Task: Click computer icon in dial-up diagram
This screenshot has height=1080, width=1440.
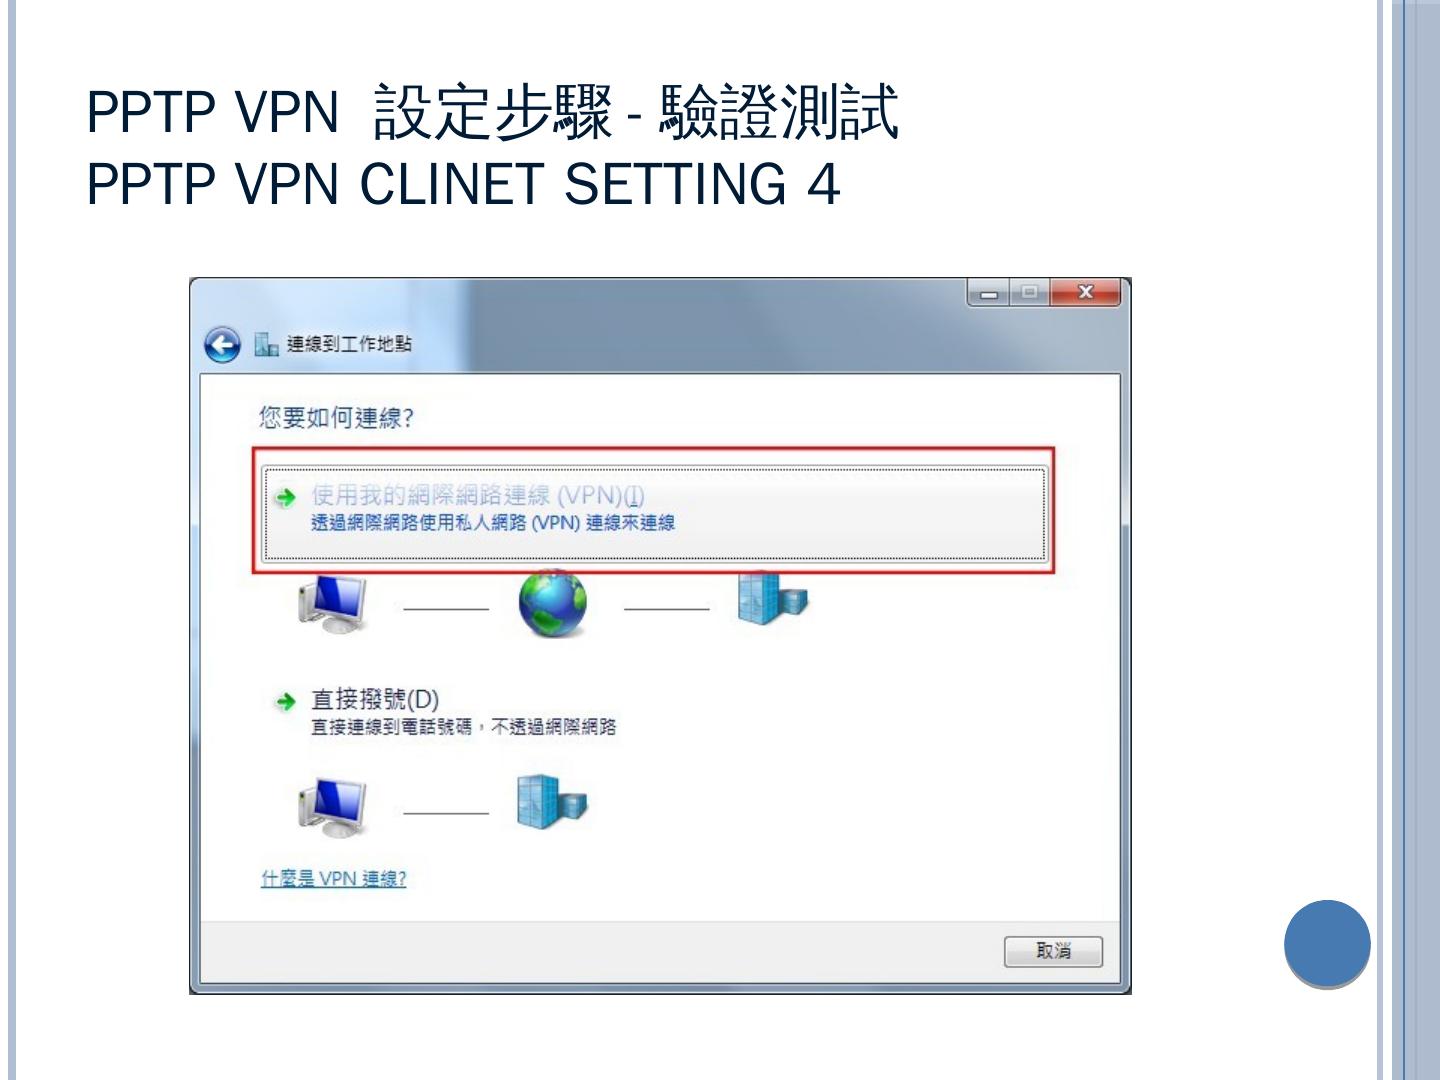Action: point(333,808)
